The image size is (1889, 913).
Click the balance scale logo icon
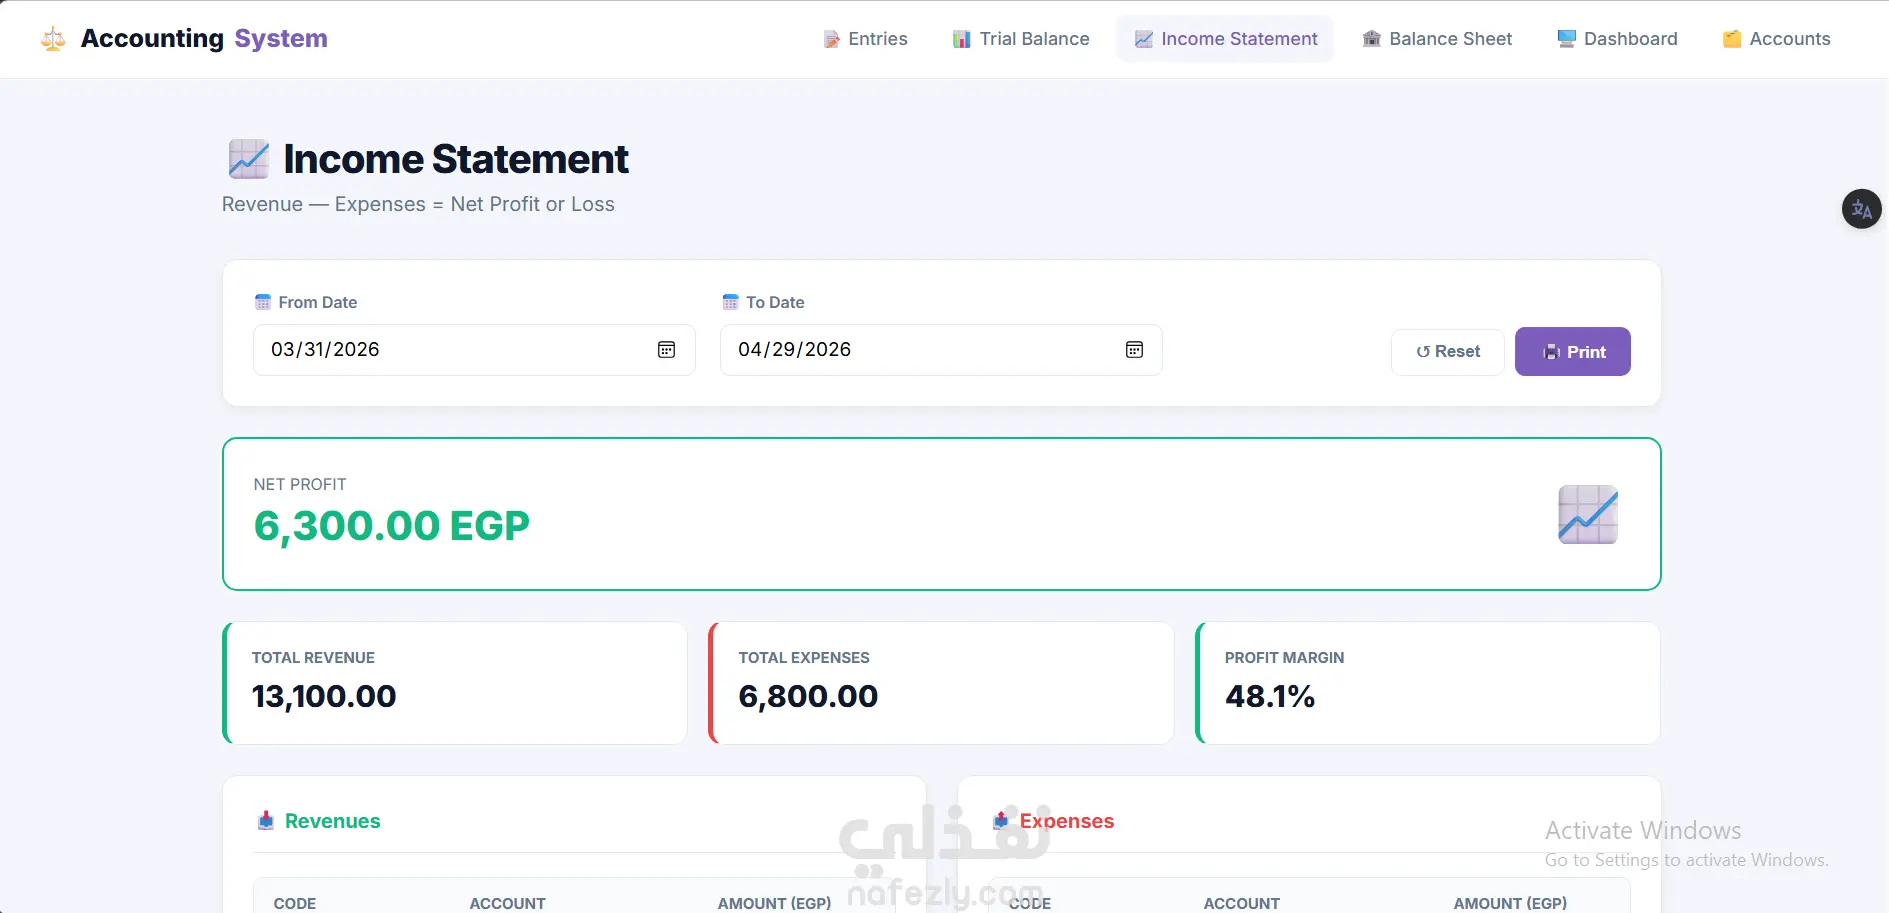[53, 39]
